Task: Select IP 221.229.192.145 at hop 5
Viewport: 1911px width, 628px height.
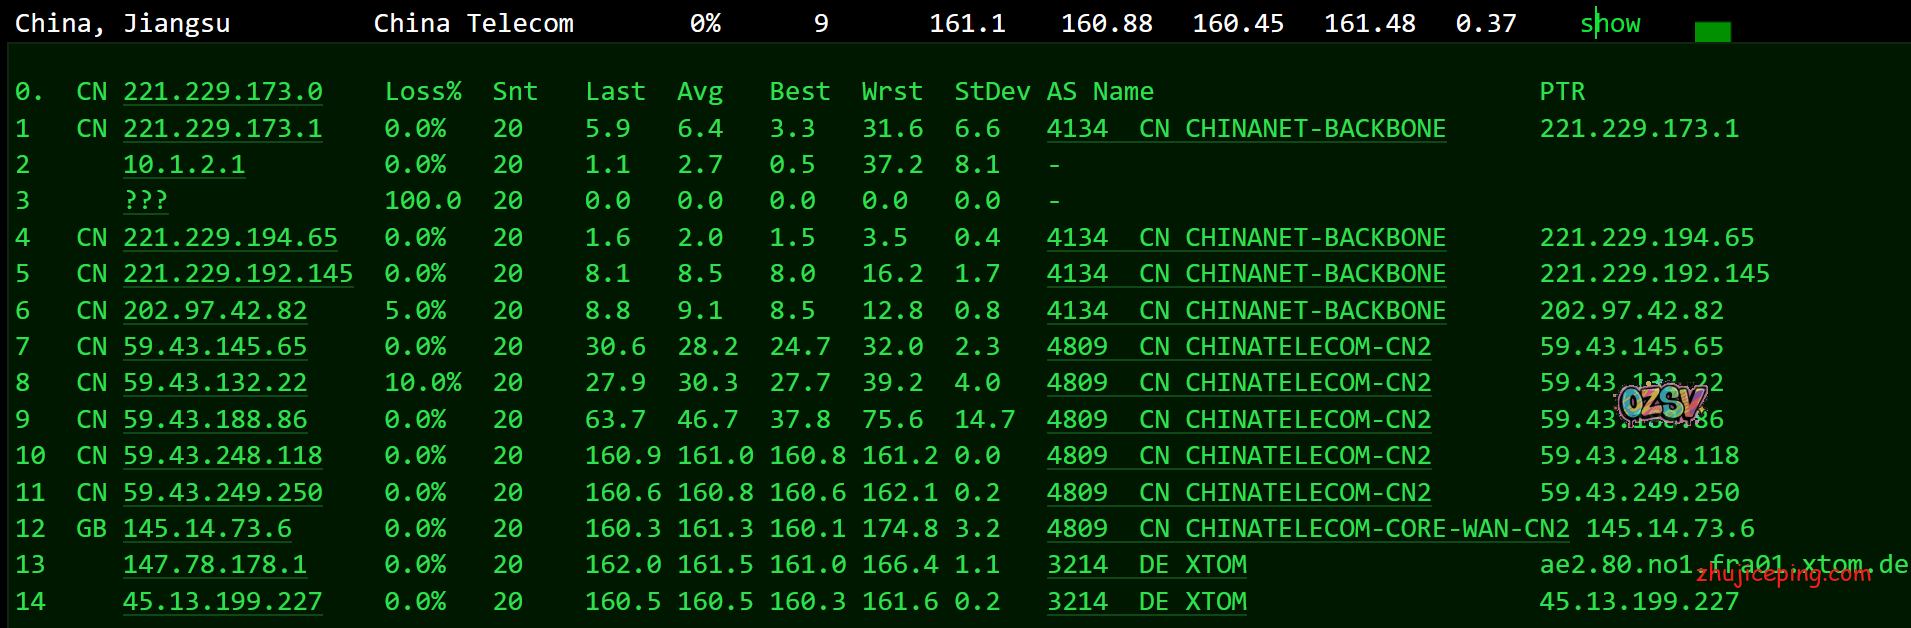Action: (x=238, y=274)
